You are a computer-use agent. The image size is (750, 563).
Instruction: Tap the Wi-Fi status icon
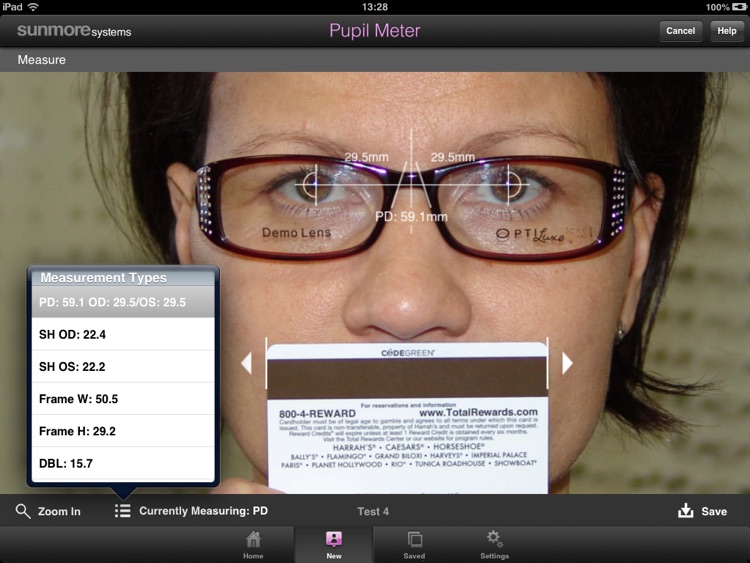coord(33,7)
